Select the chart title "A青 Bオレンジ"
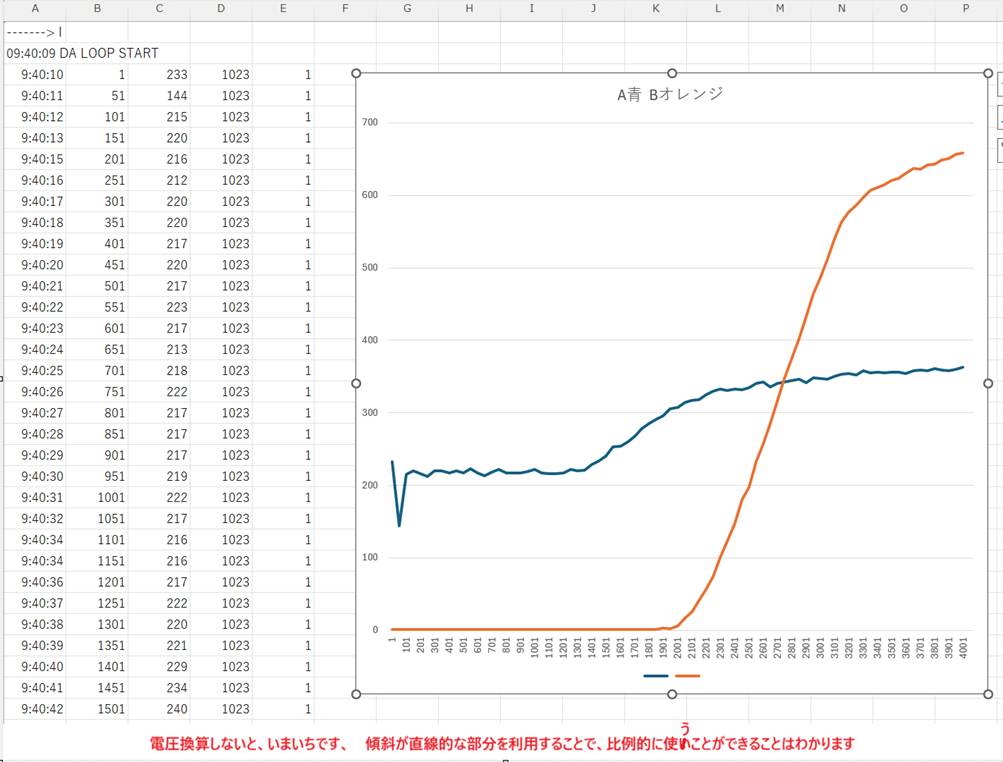This screenshot has height=762, width=1003. [x=670, y=95]
